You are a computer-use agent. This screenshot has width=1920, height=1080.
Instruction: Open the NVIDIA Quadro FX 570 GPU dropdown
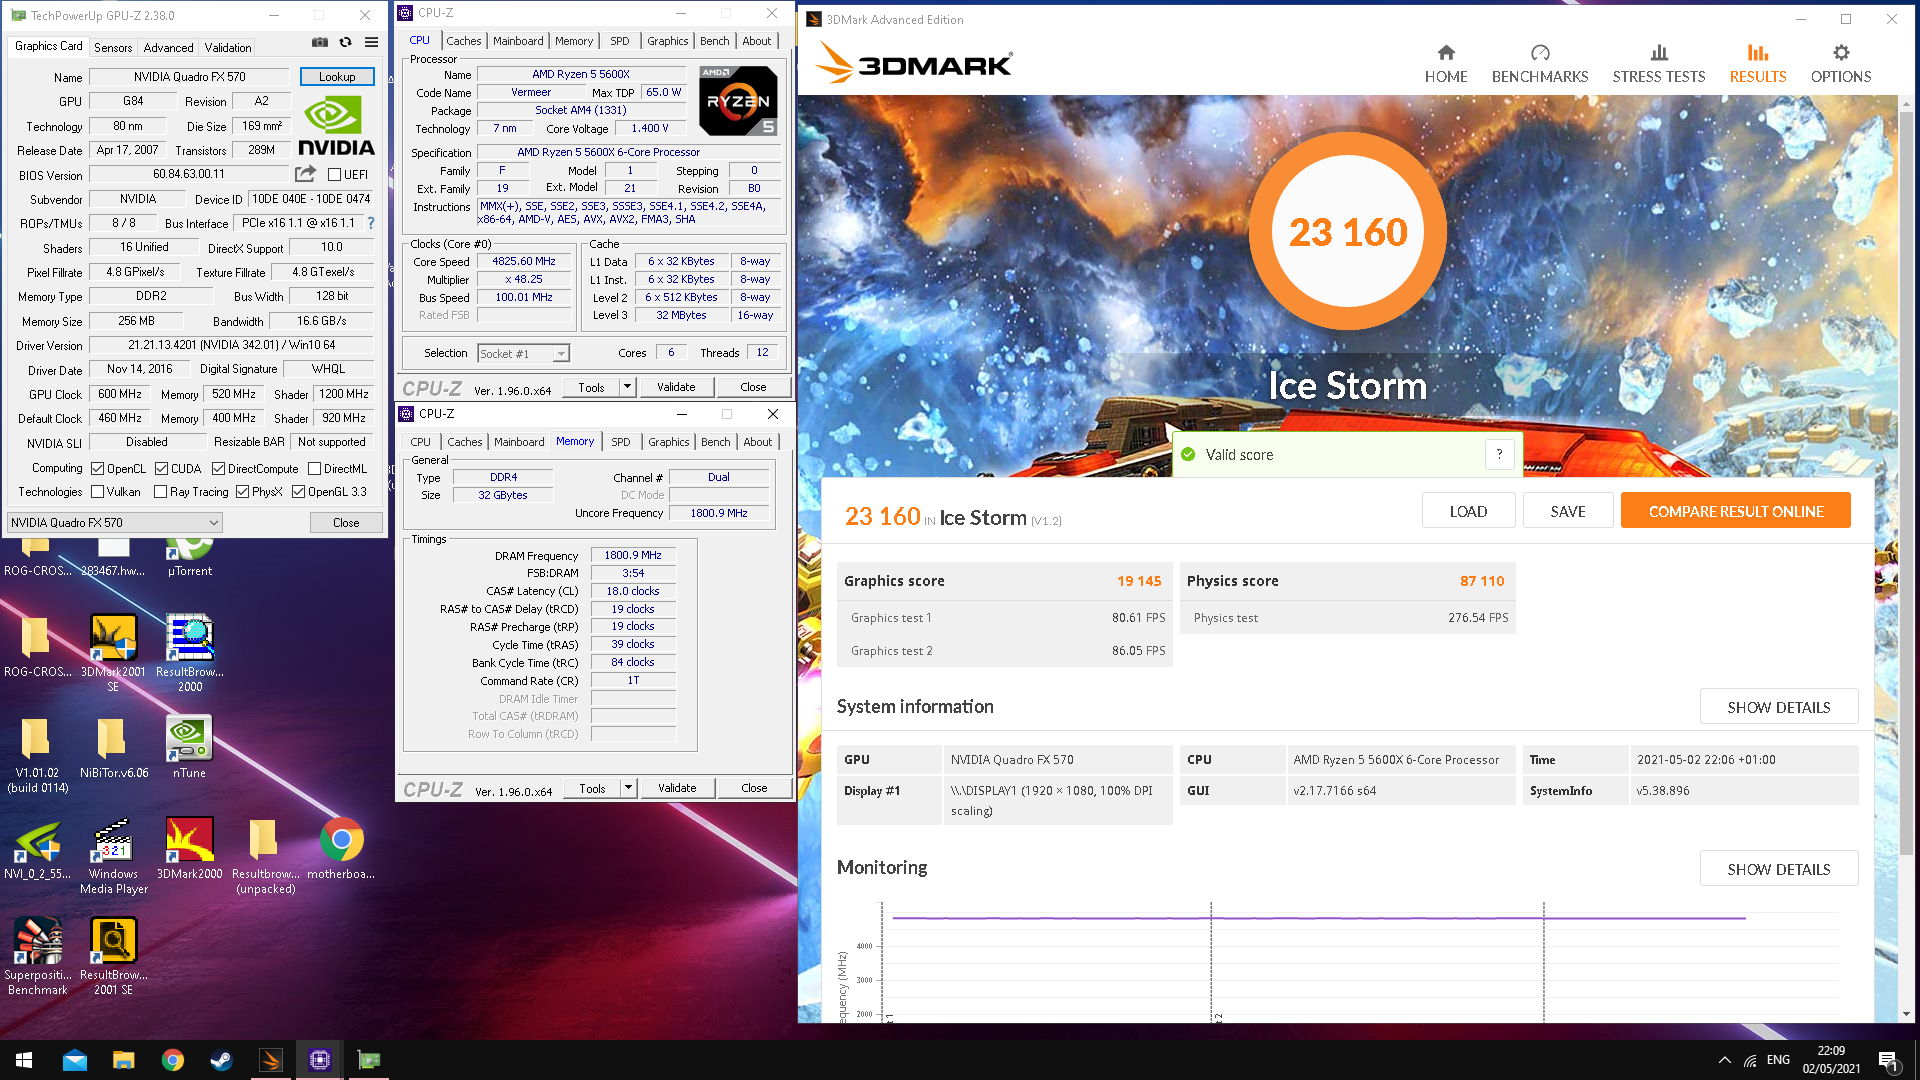[114, 522]
